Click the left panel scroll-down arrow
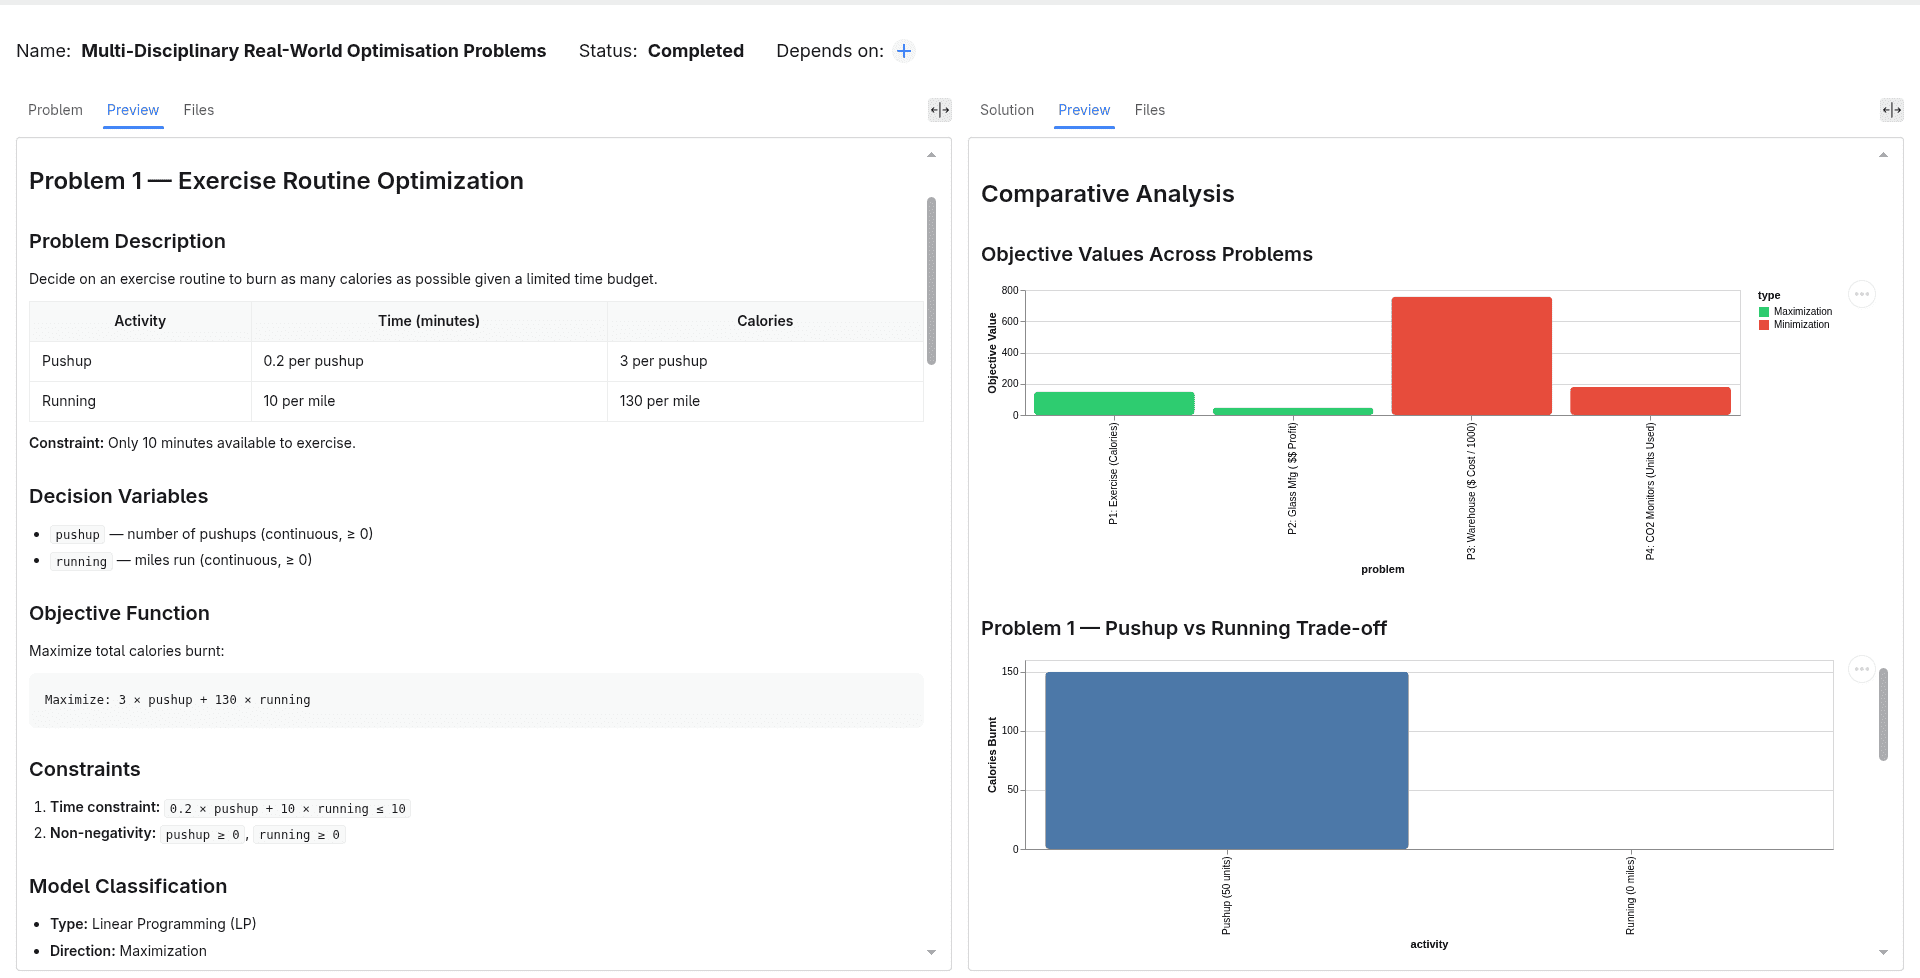Image resolution: width=1920 pixels, height=978 pixels. click(931, 953)
